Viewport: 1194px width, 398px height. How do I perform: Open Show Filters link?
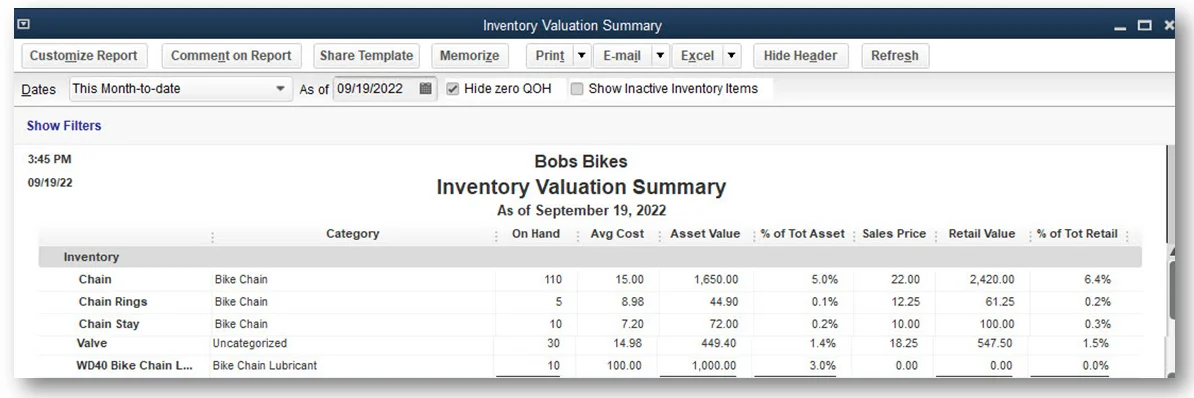pos(64,126)
